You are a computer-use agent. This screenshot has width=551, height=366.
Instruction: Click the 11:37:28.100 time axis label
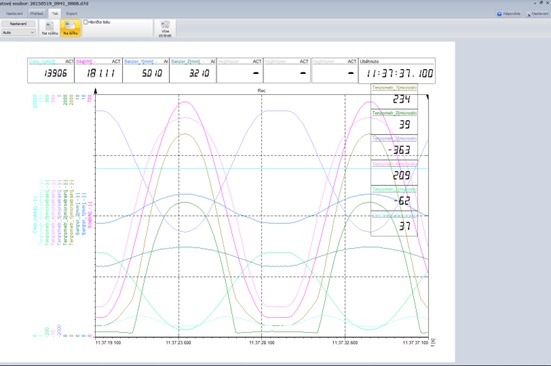tap(262, 342)
